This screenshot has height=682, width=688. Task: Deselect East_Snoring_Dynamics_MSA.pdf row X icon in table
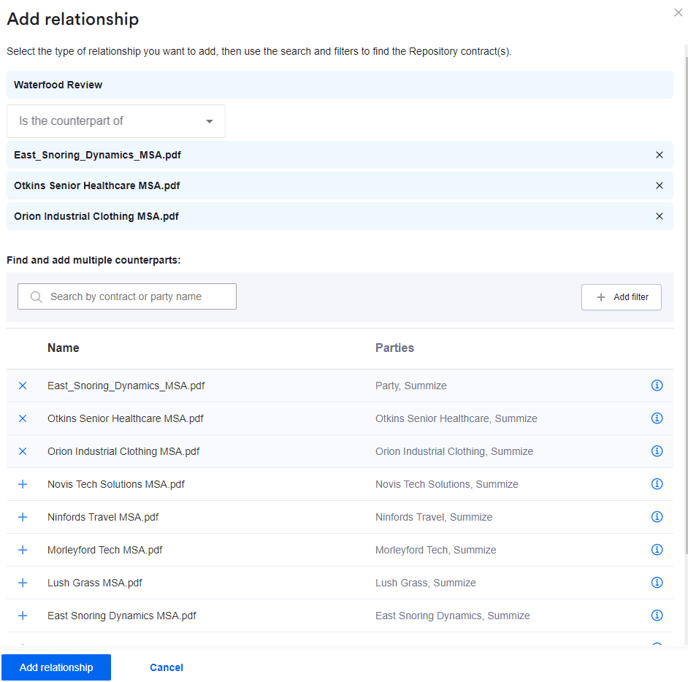pyautogui.click(x=23, y=386)
